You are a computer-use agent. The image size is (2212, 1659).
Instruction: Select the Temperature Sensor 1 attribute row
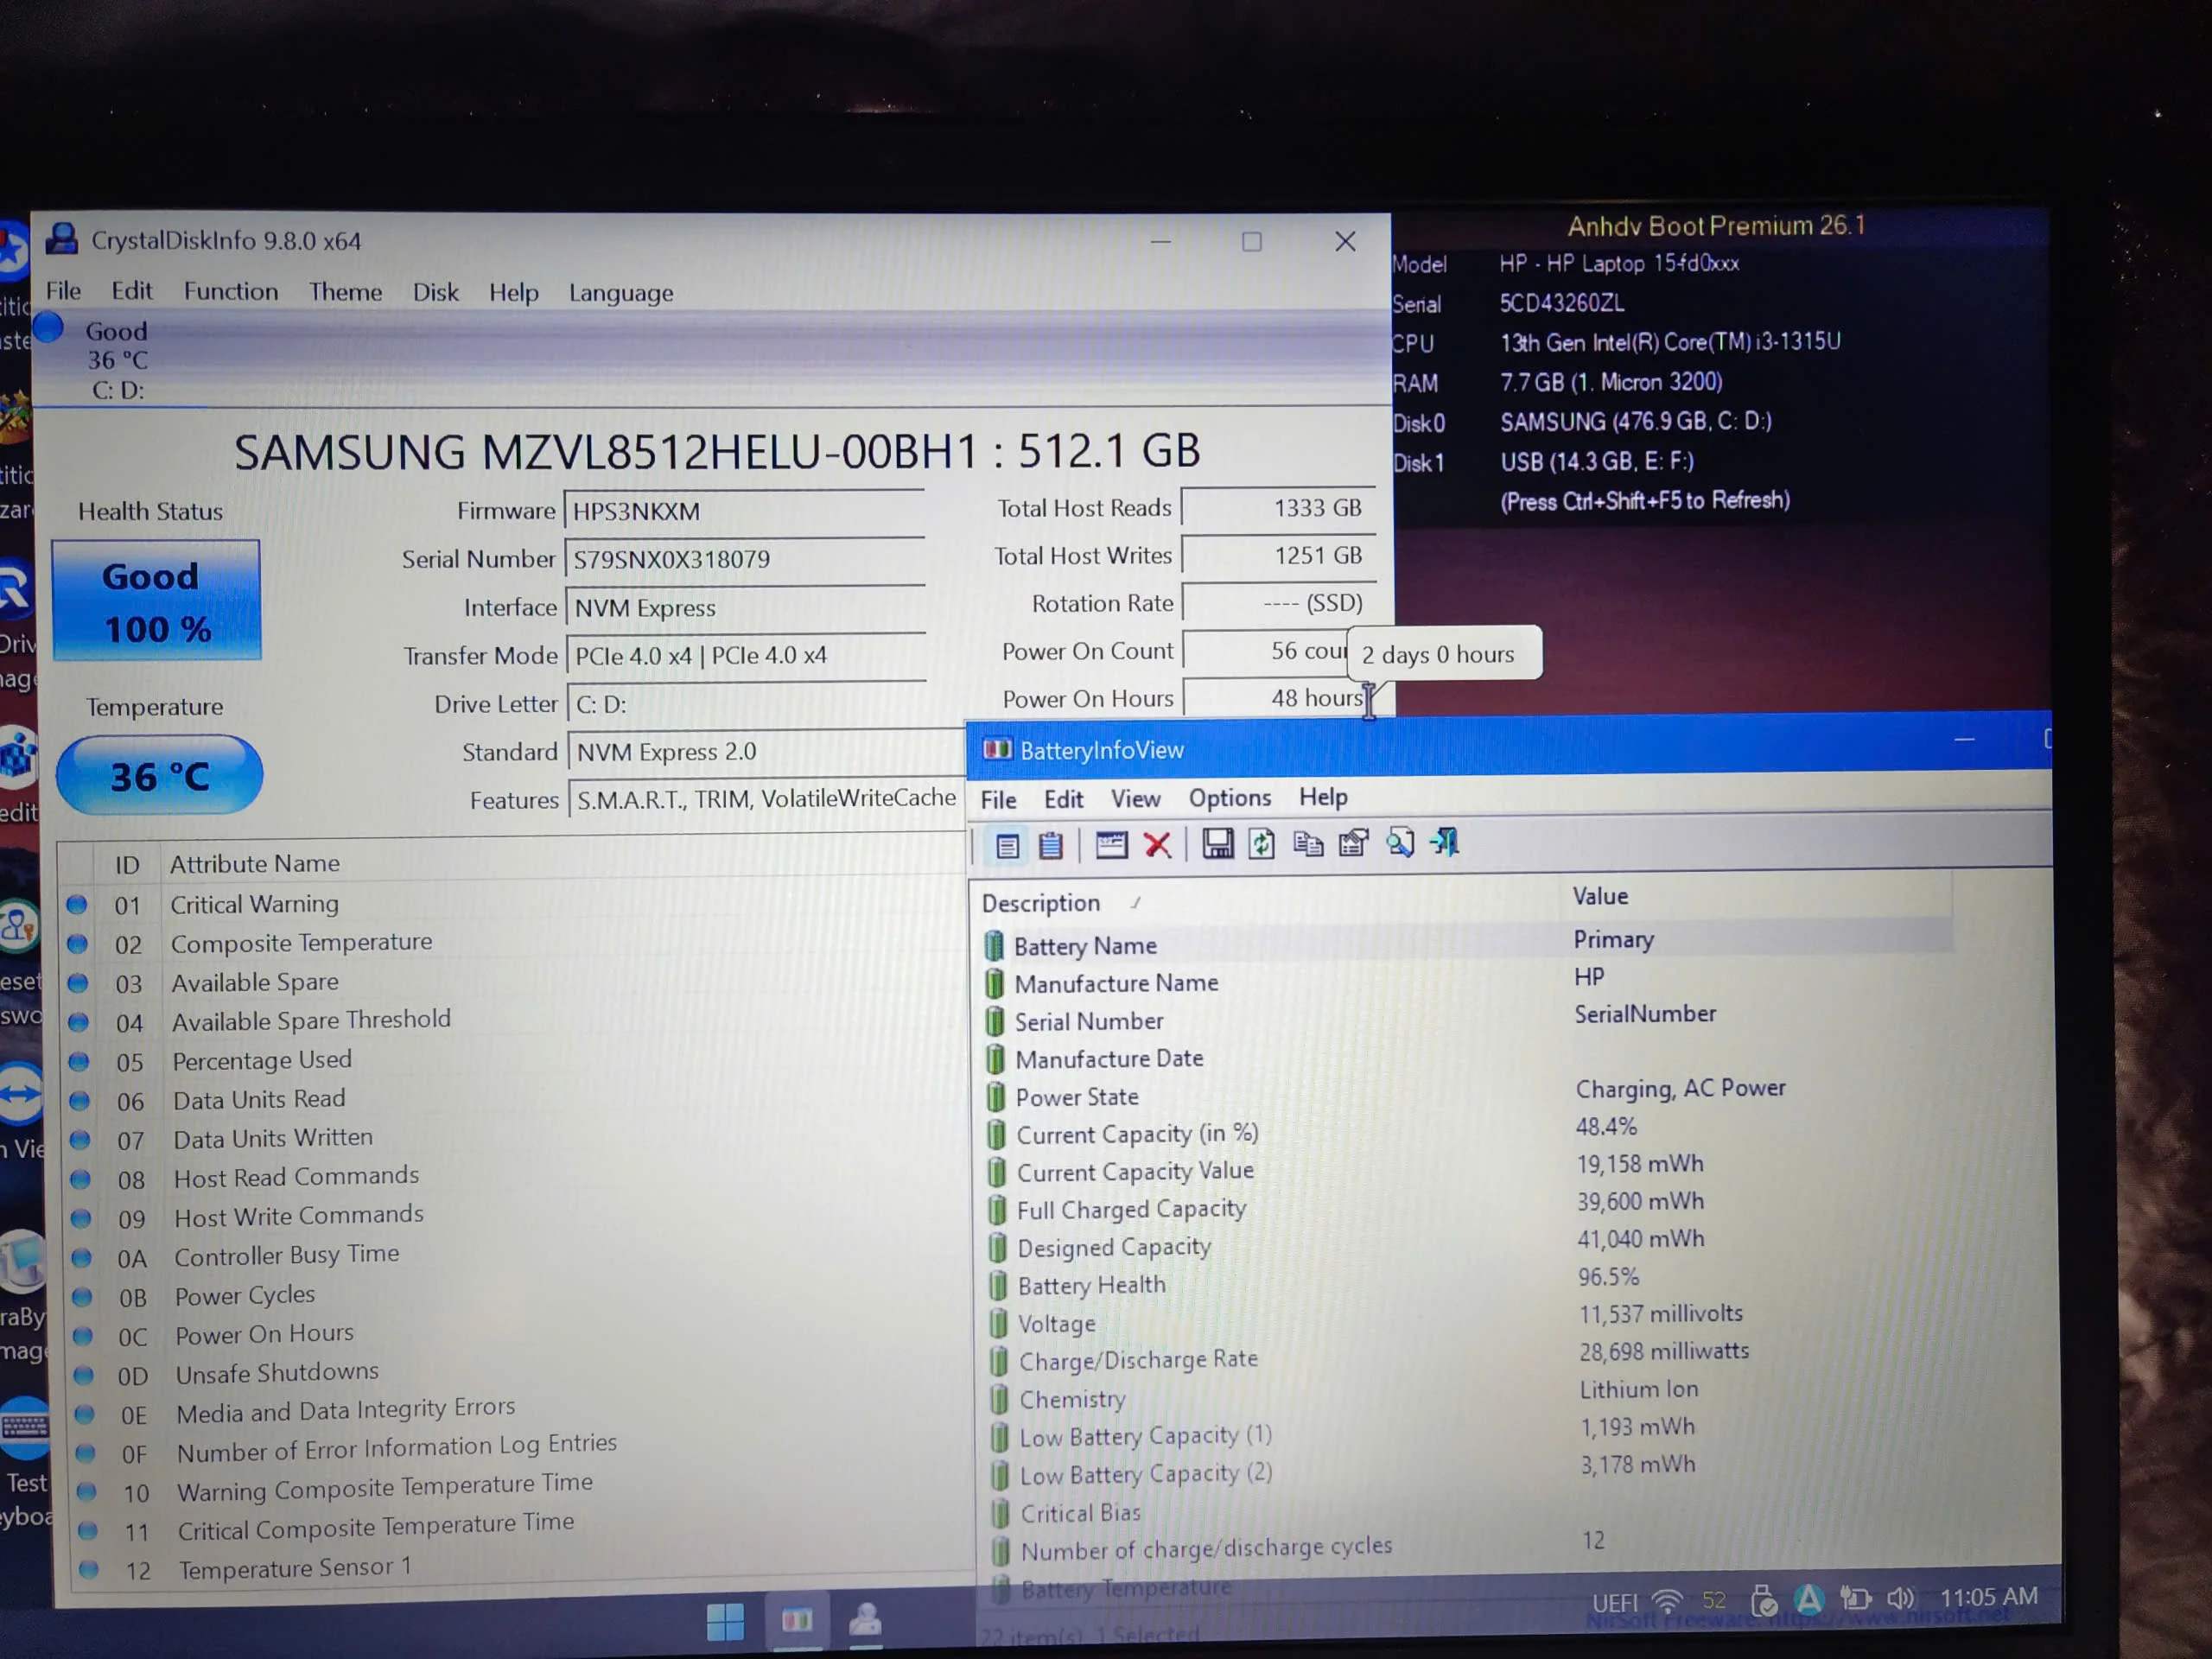[x=522, y=1568]
